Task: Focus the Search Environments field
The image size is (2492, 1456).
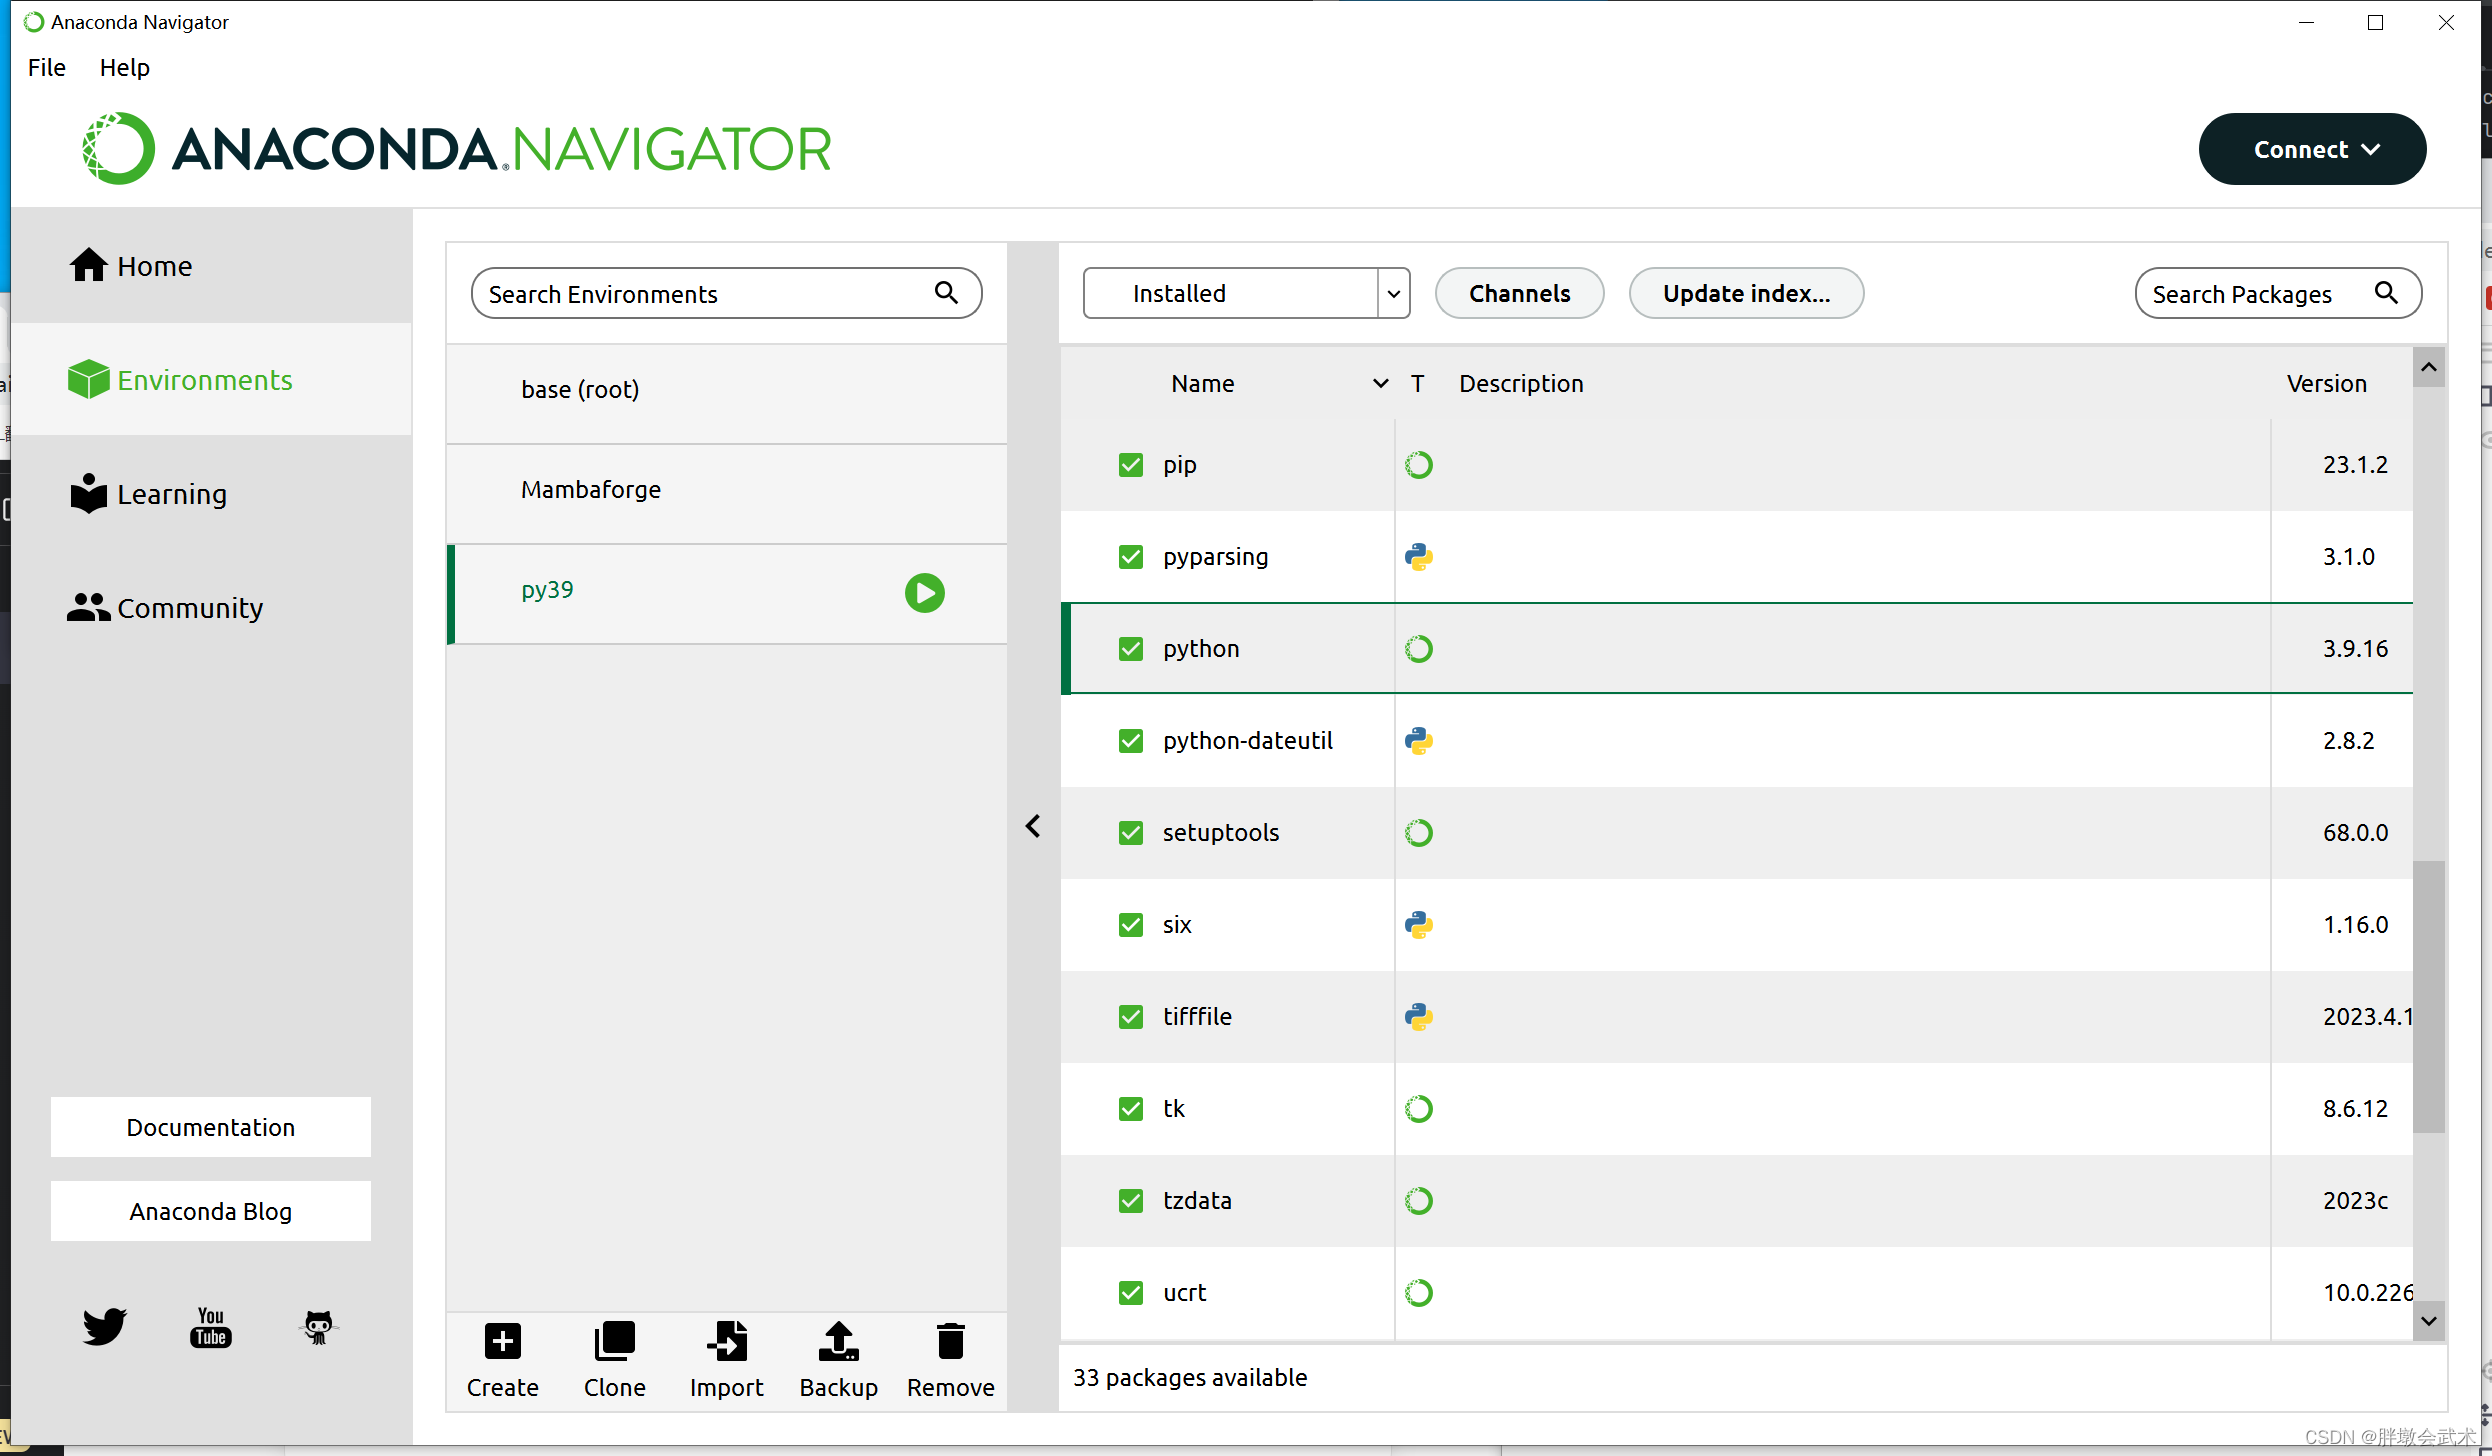Action: pyautogui.click(x=726, y=293)
